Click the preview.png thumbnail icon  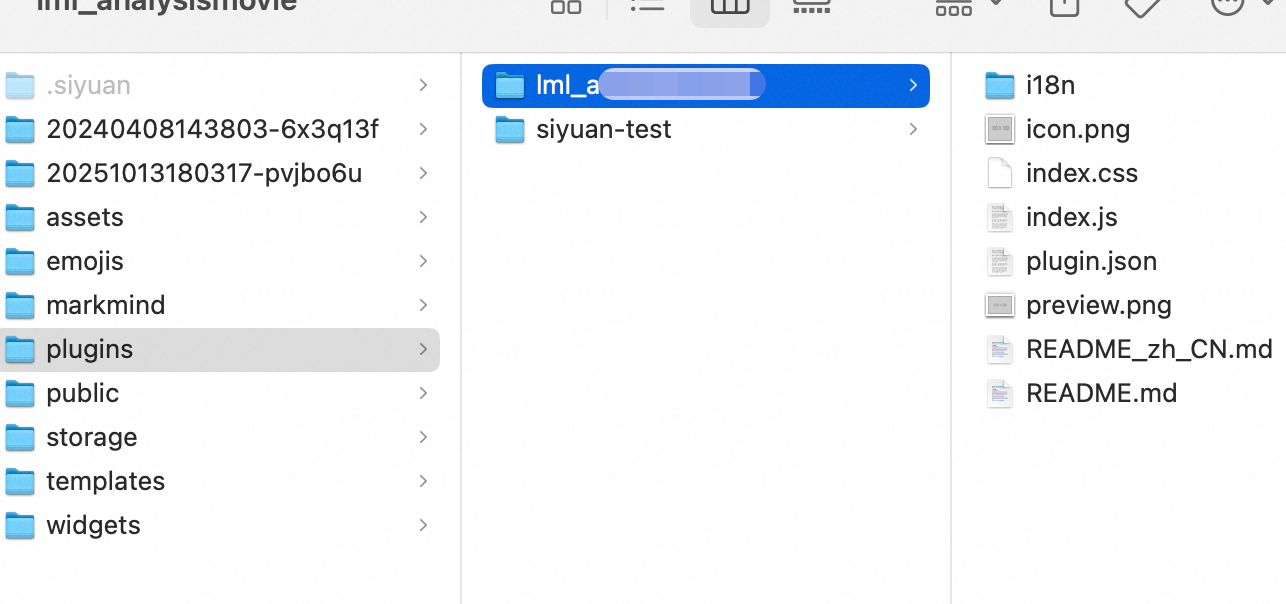(1000, 305)
